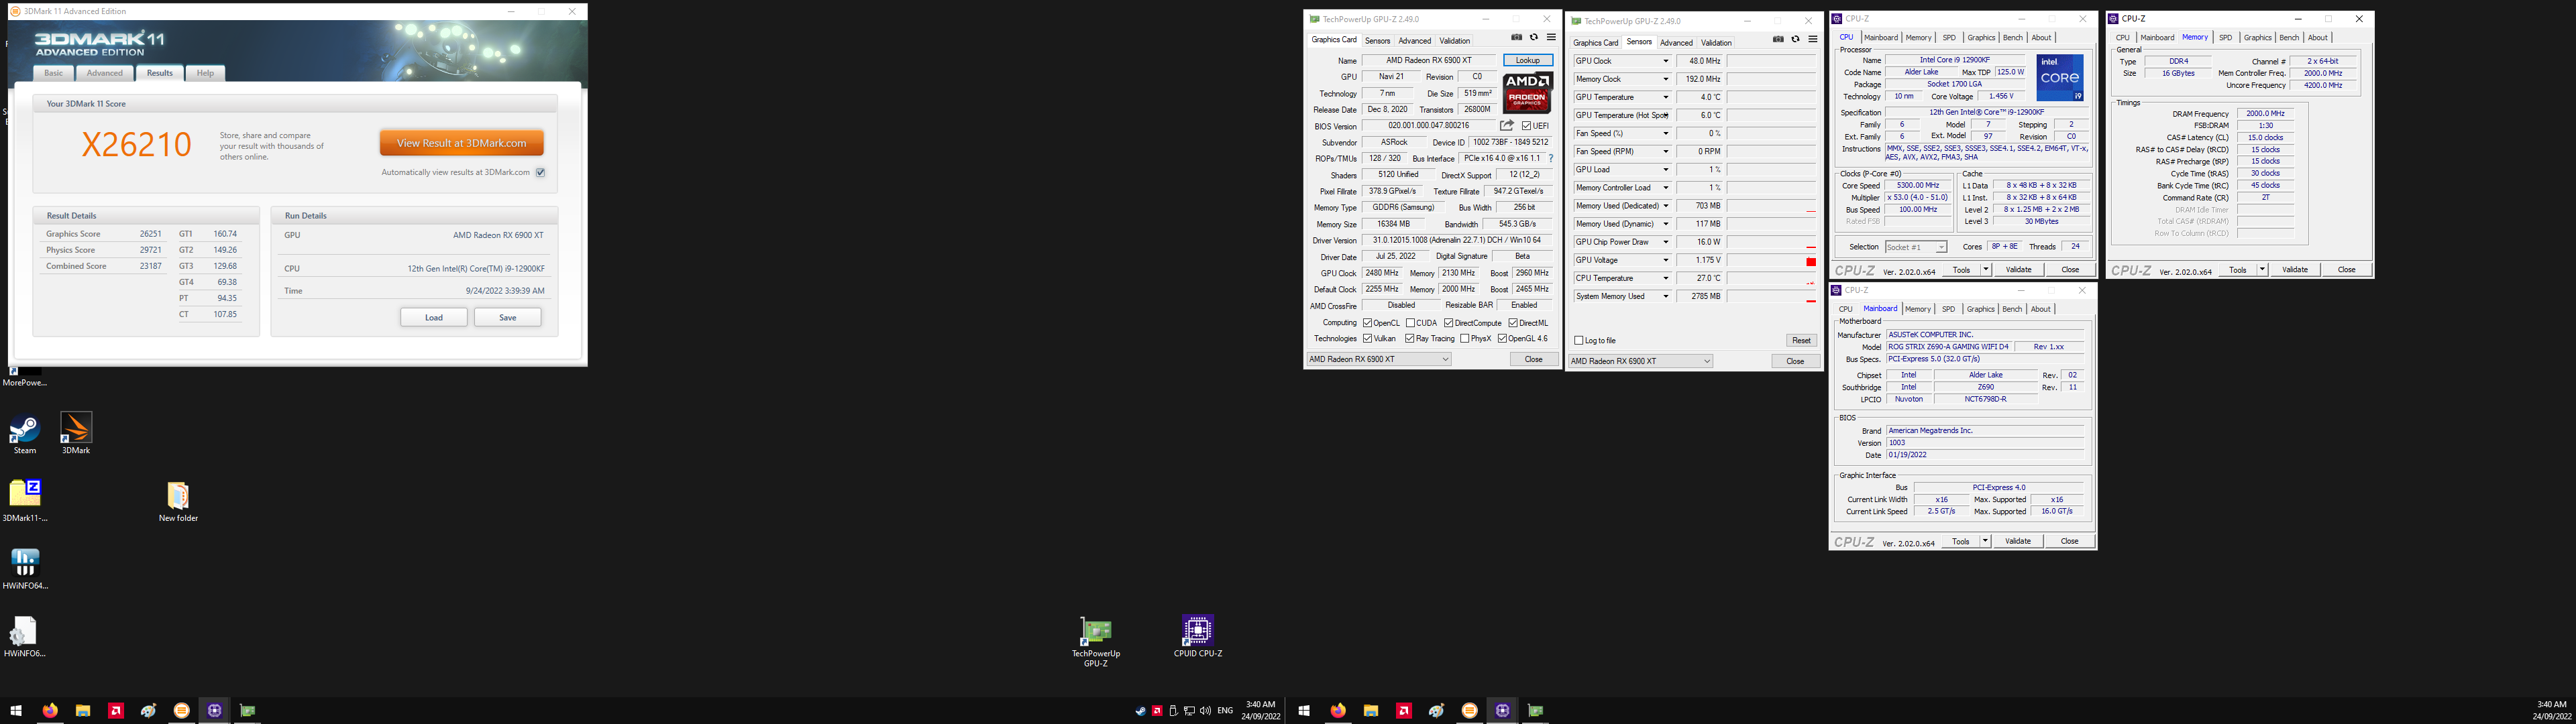2576x724 pixels.
Task: Enable the Log to file checkbox
Action: pos(1579,341)
